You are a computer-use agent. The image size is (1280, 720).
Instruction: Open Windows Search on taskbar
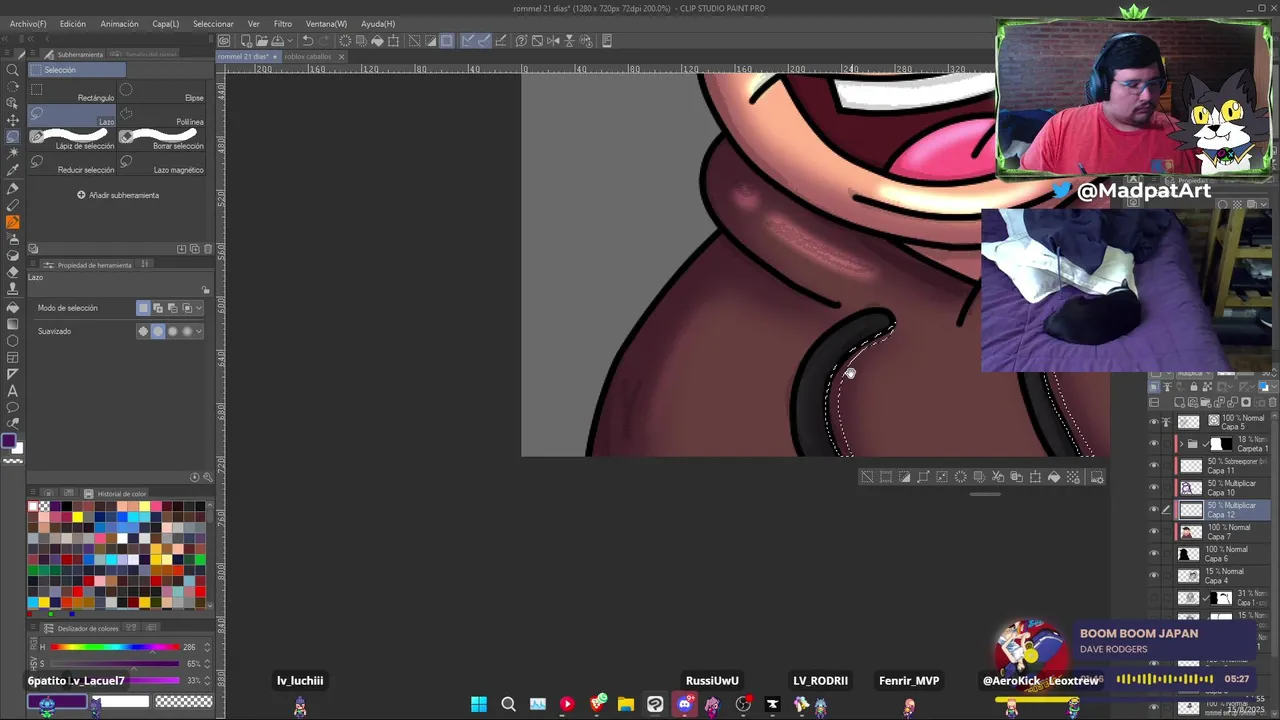[x=508, y=704]
